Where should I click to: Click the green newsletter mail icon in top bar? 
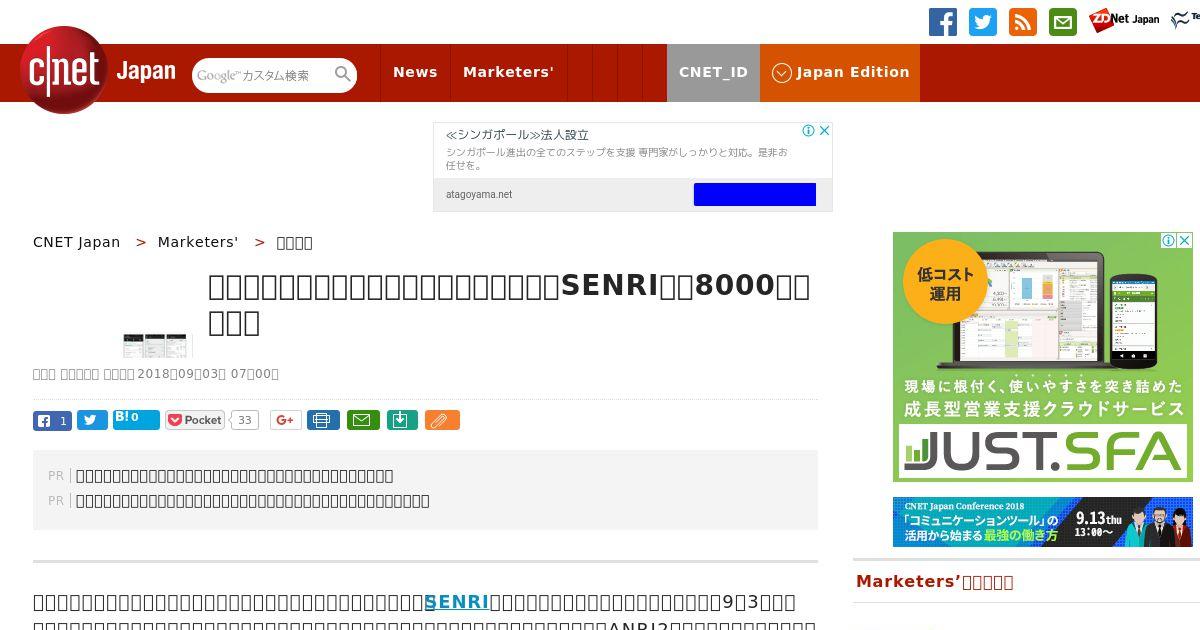coord(1063,22)
